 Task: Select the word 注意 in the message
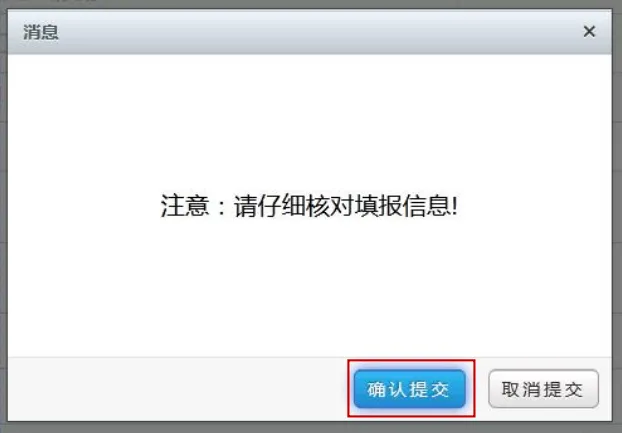coord(185,206)
